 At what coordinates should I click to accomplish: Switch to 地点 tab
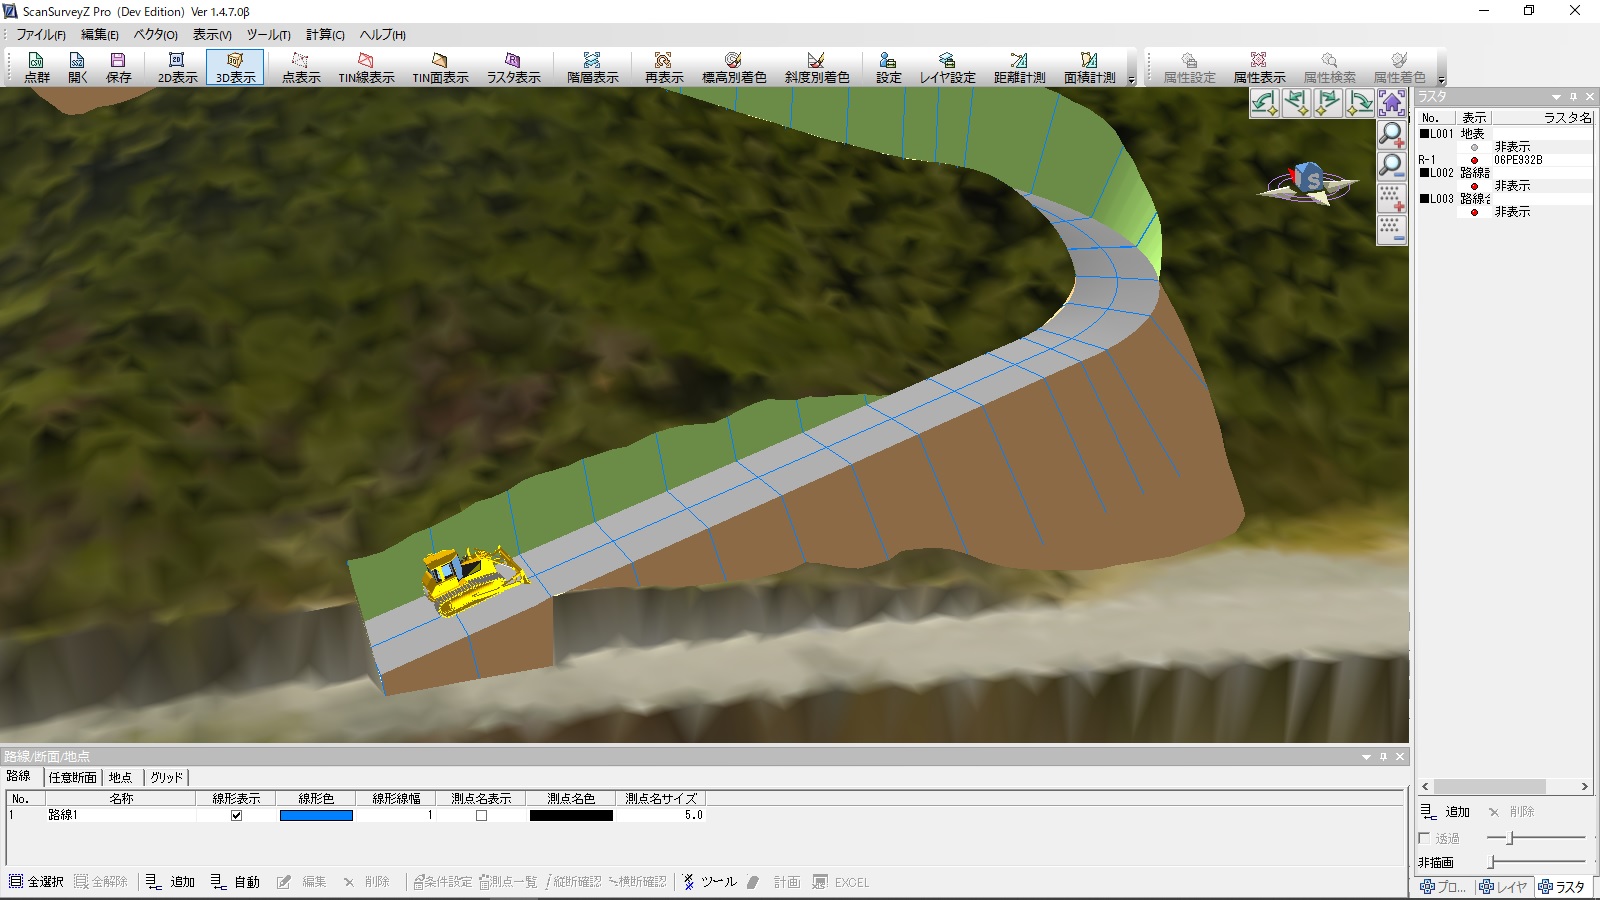click(x=121, y=777)
